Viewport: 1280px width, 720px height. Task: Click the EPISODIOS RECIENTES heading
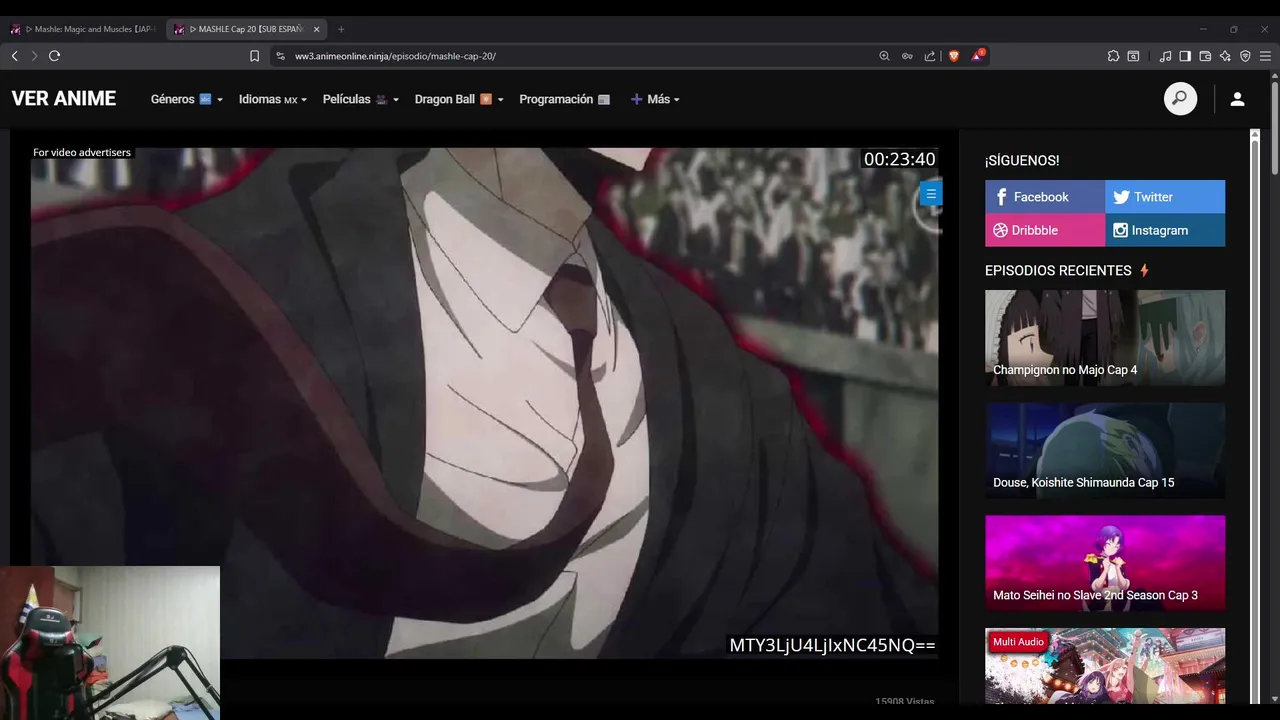1058,271
